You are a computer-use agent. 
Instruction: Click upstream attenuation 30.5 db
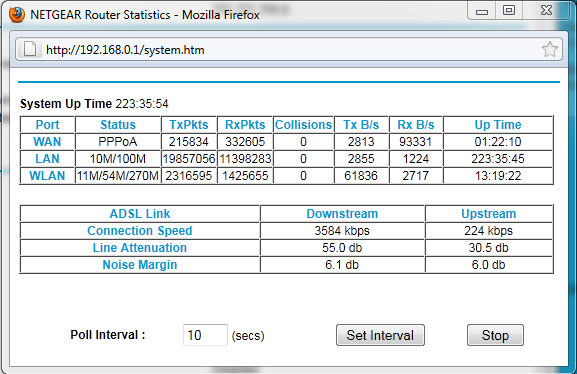coord(488,248)
